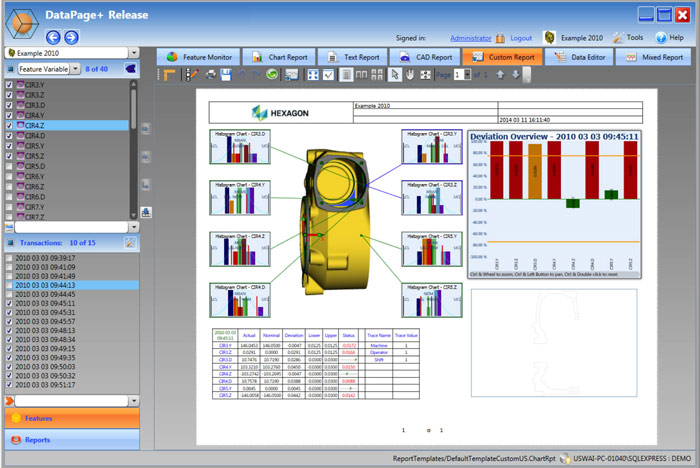Viewport: 700px width, 468px height.
Task: Print the report with the printer icon
Action: [211, 75]
